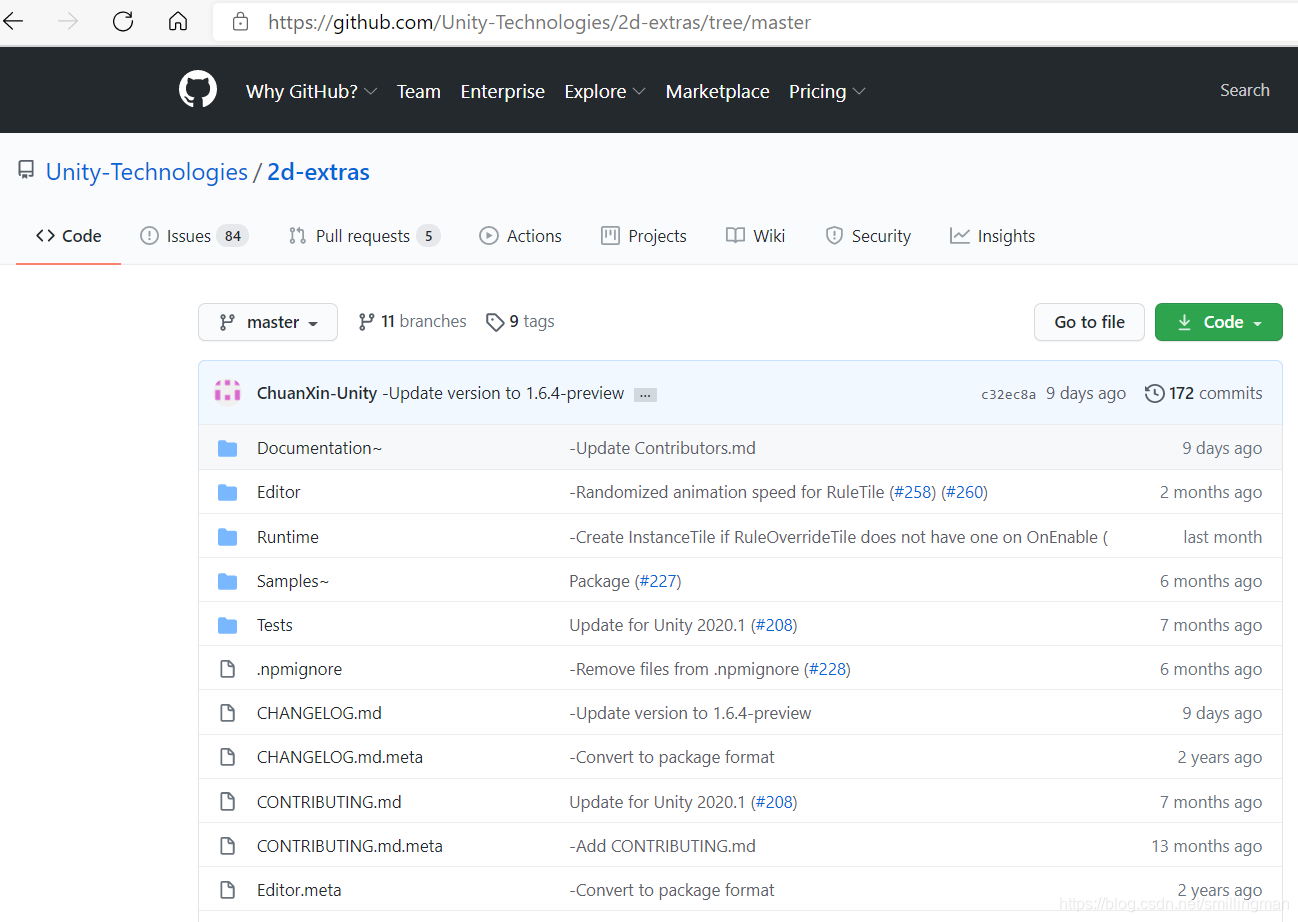Open commit hash c32ec8a
Viewport: 1298px width, 922px height.
point(1008,394)
